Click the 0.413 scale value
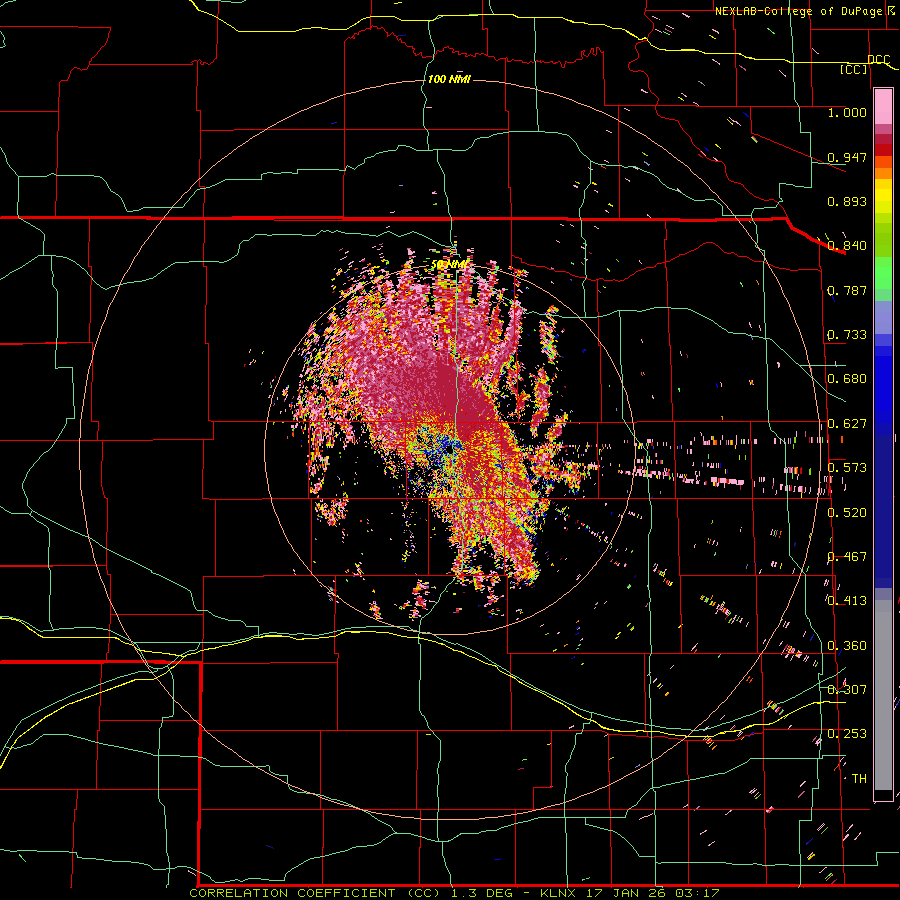 [847, 601]
